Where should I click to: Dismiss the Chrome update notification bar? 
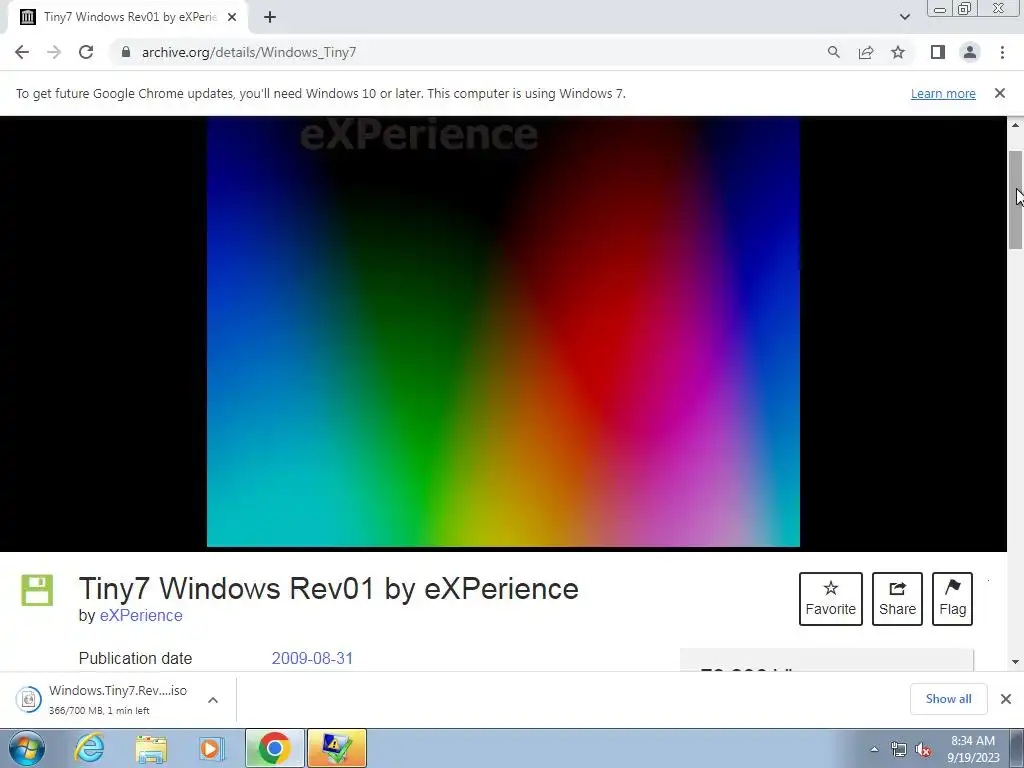999,93
